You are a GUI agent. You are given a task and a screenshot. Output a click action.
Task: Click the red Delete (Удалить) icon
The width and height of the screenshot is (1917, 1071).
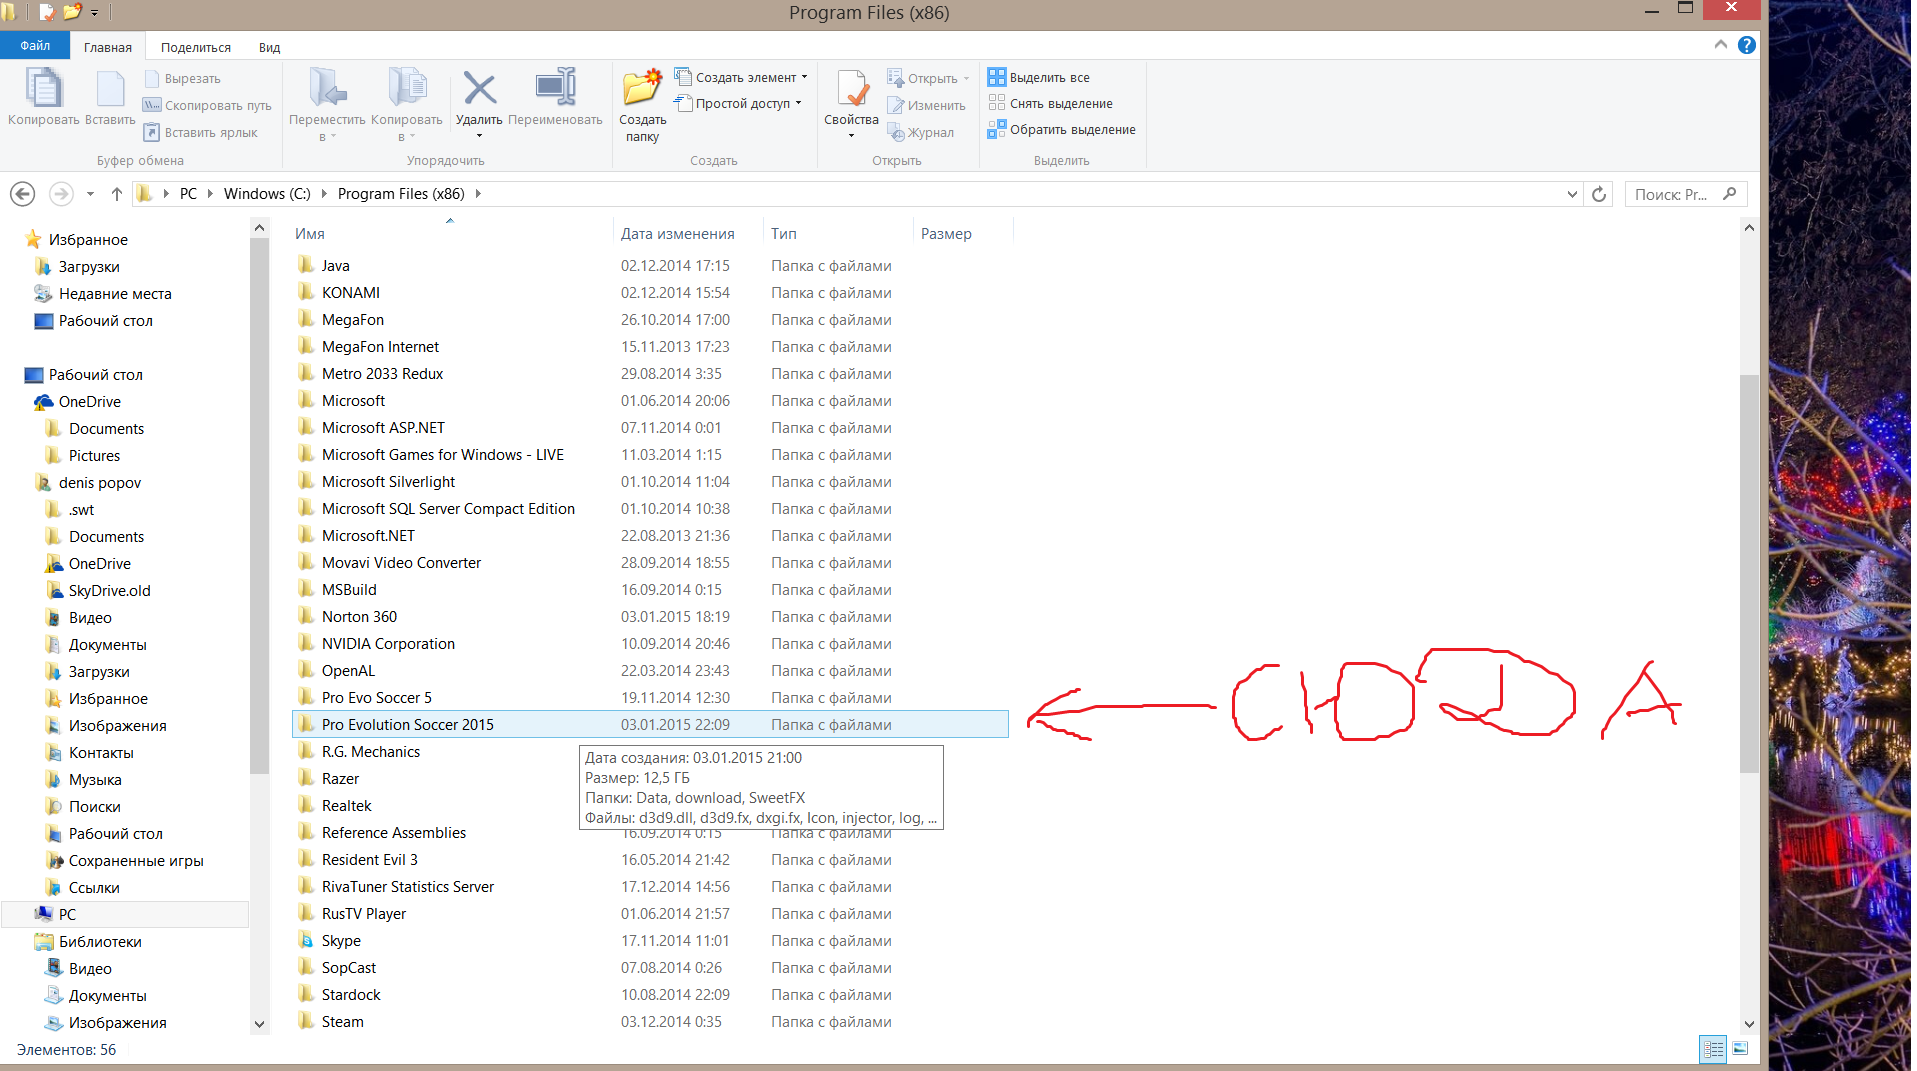tap(480, 88)
